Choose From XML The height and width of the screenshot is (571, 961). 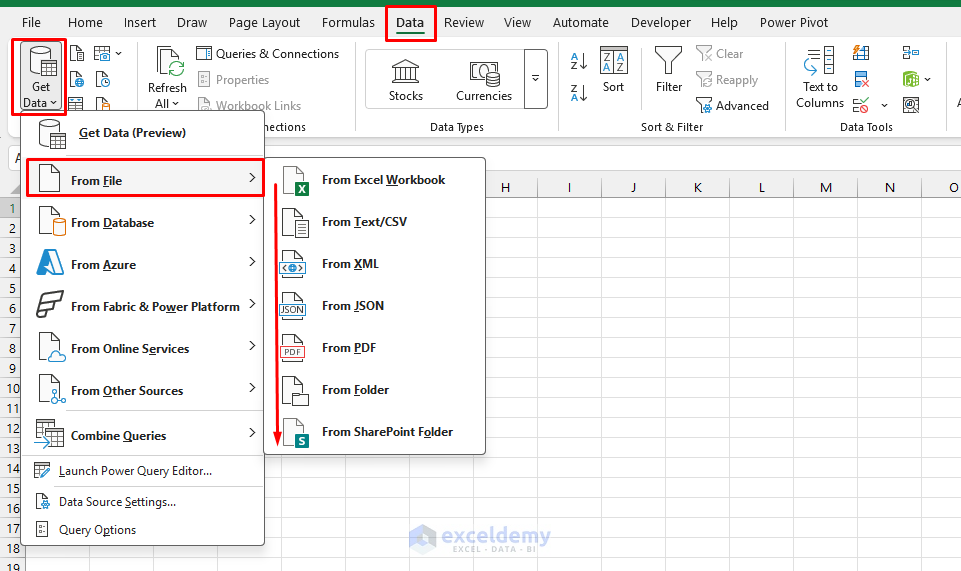(374, 264)
